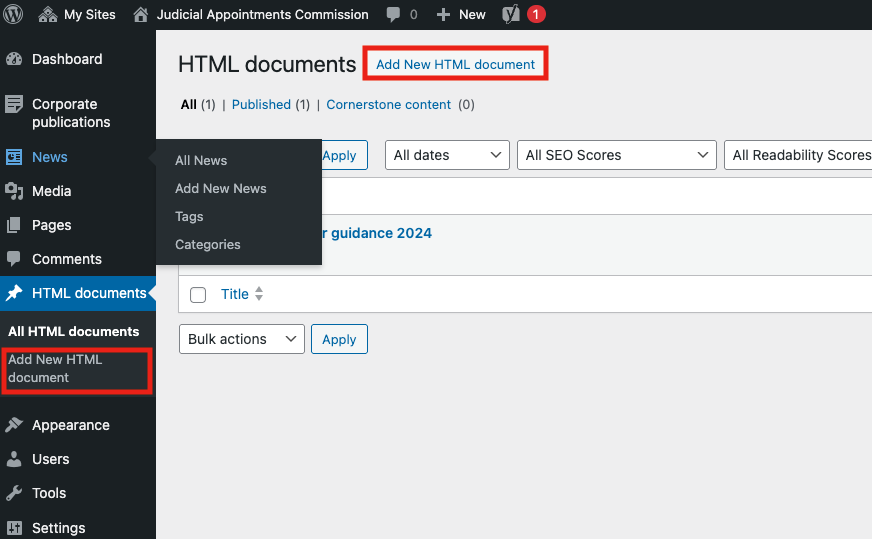Image resolution: width=872 pixels, height=539 pixels.
Task: Open the comments bubble icon in admin bar
Action: coord(394,14)
